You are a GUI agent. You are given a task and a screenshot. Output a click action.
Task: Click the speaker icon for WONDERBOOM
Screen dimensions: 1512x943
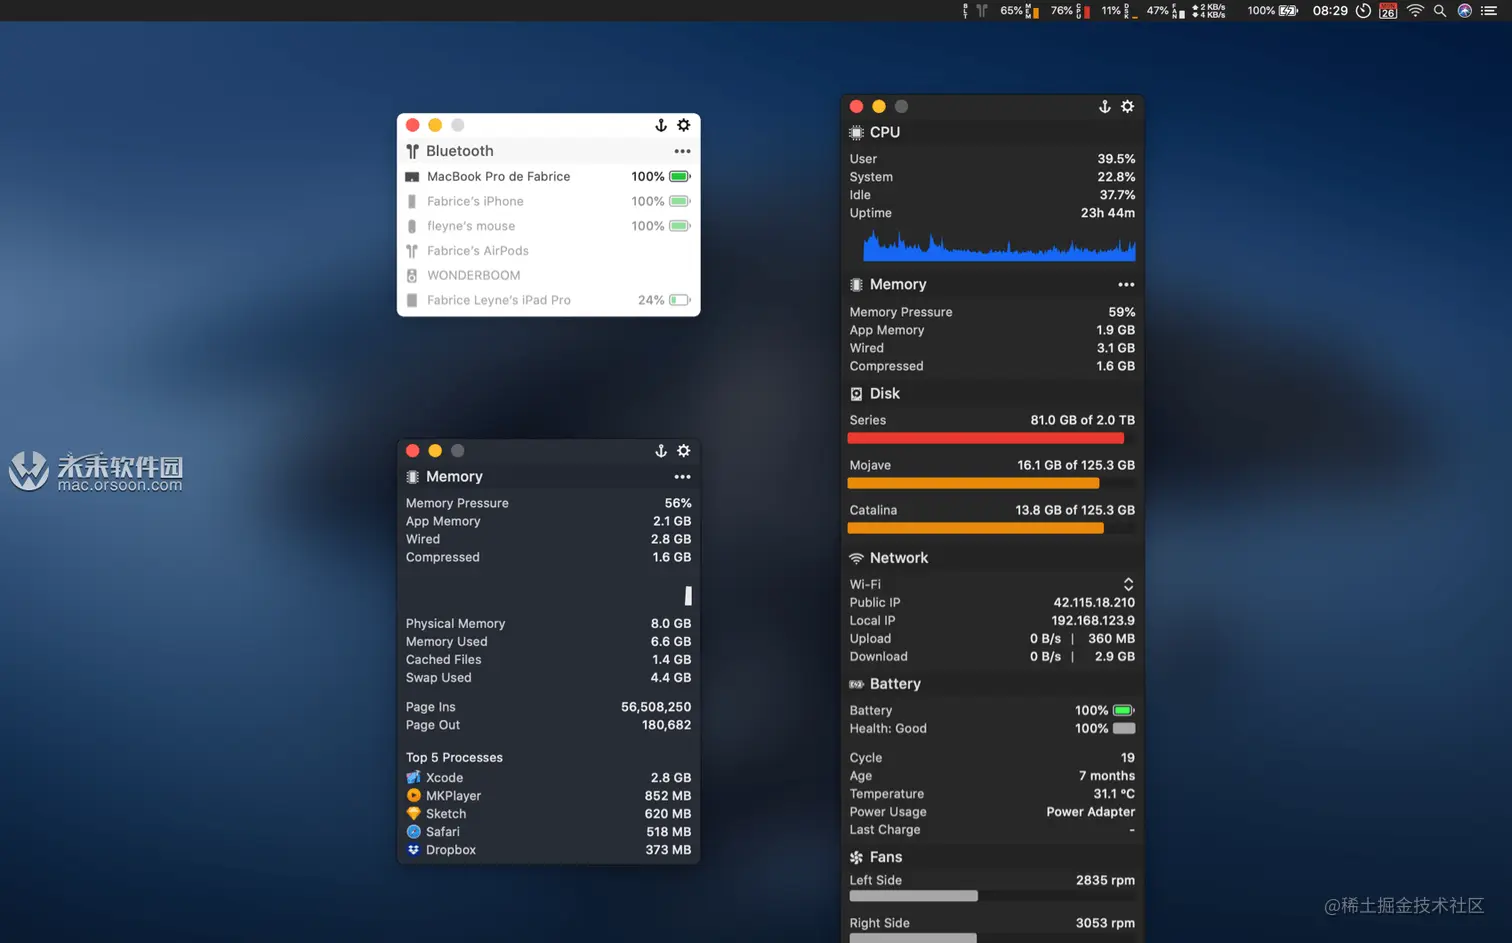tap(412, 275)
